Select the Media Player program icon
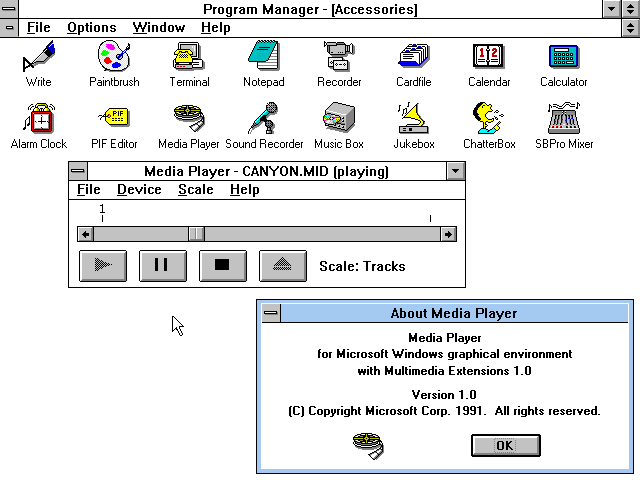Viewport: 640px width, 480px height. coord(189,118)
